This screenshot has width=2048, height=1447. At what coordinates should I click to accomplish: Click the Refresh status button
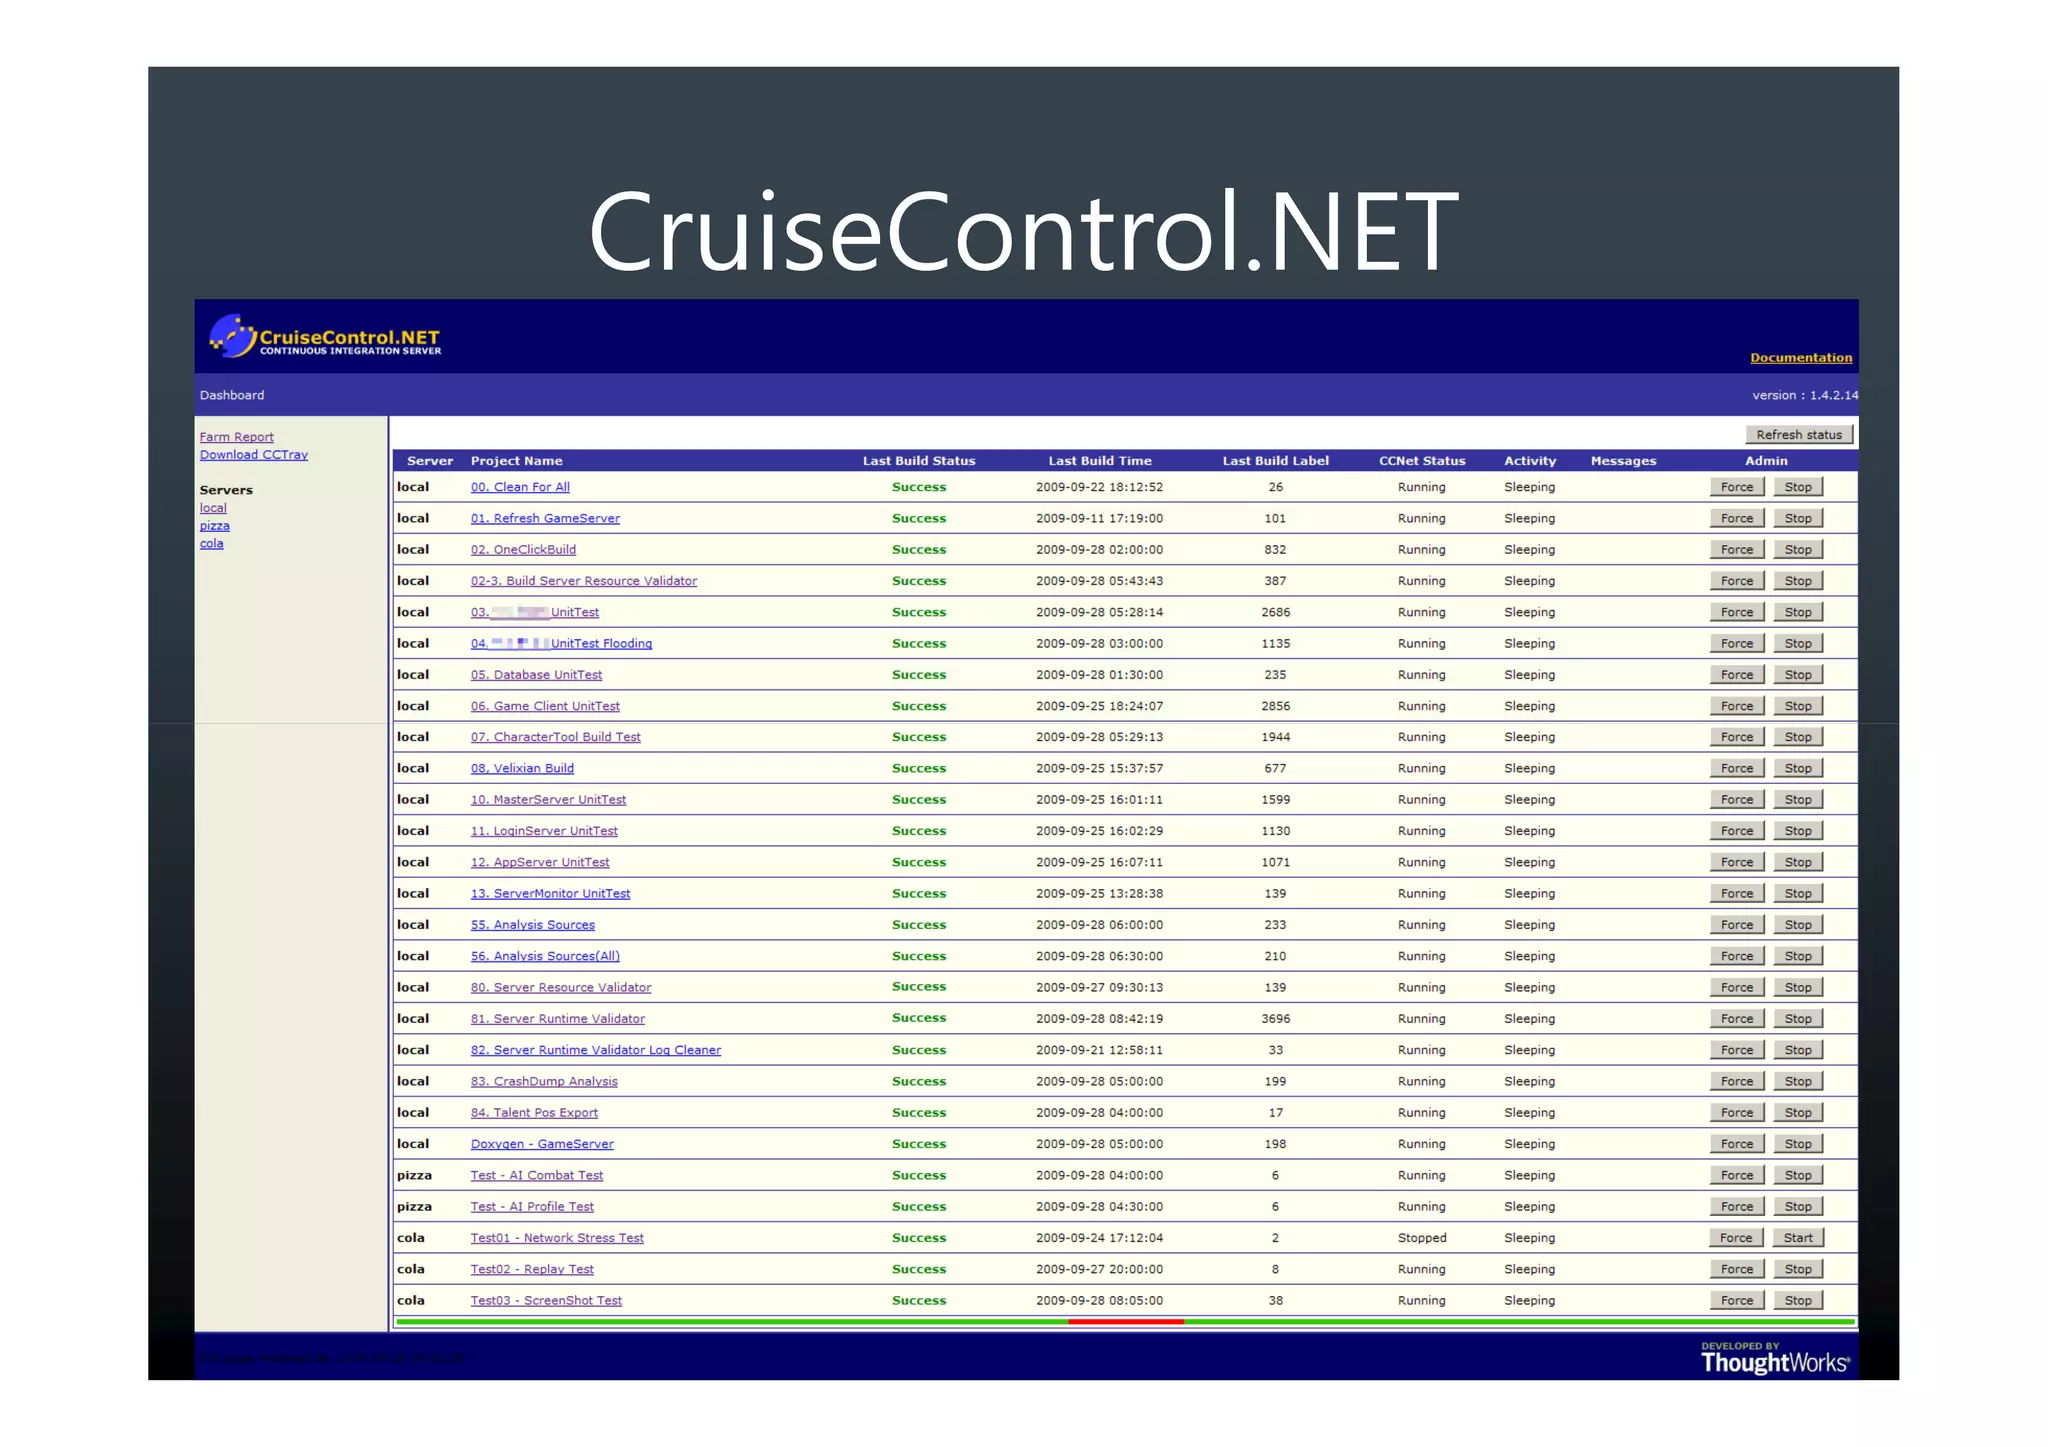coord(1798,435)
